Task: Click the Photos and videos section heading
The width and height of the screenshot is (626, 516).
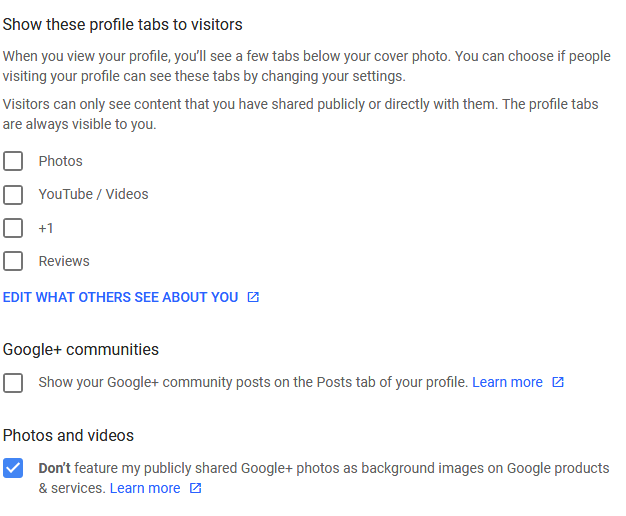Action: 68,435
